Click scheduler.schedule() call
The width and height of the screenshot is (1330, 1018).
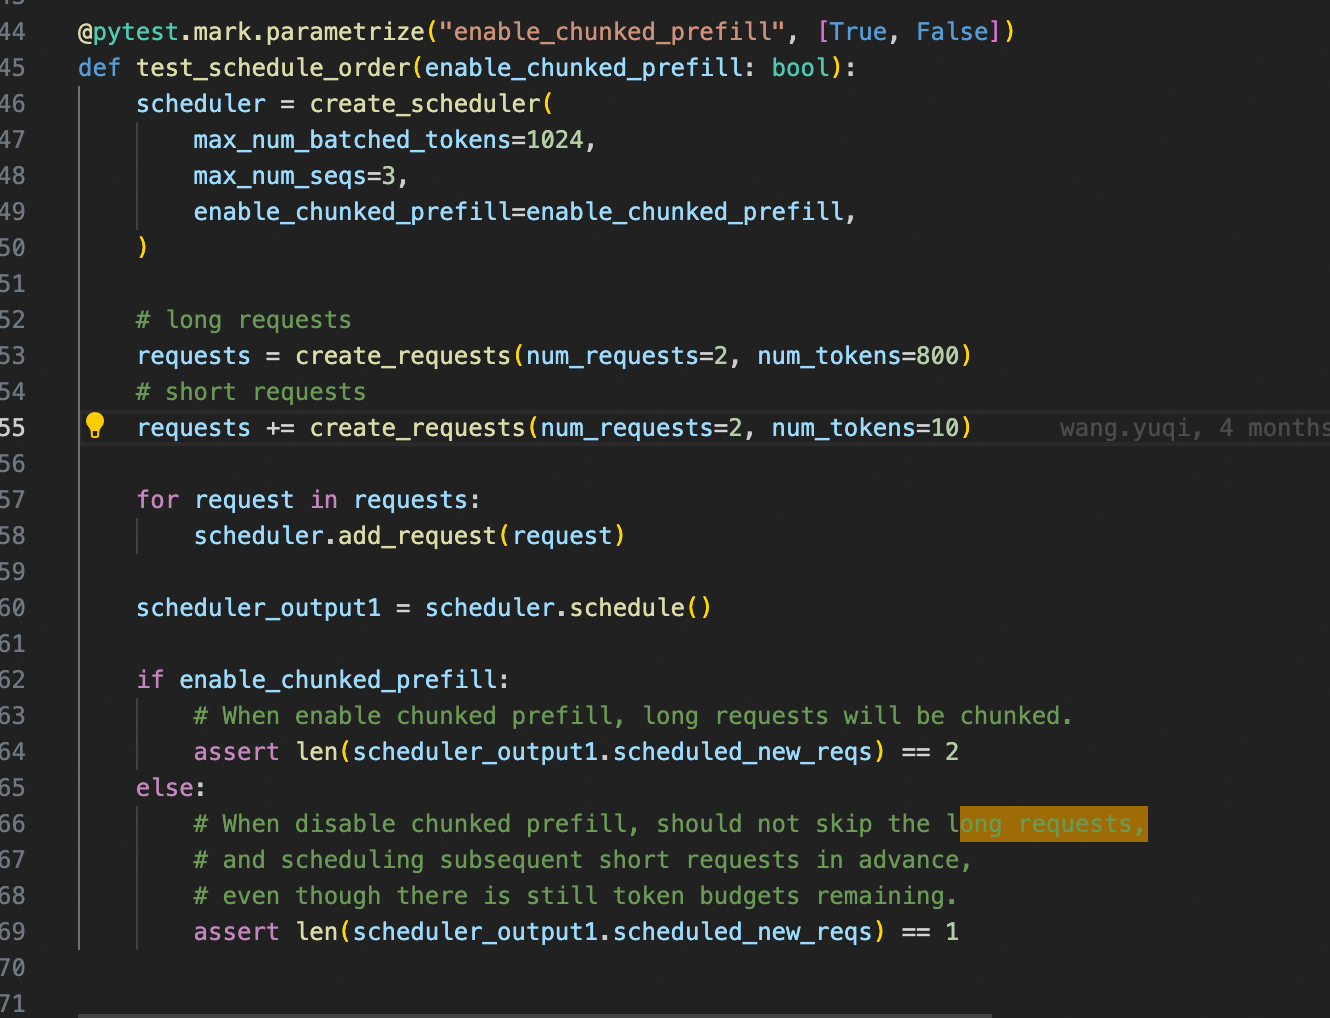coord(568,608)
